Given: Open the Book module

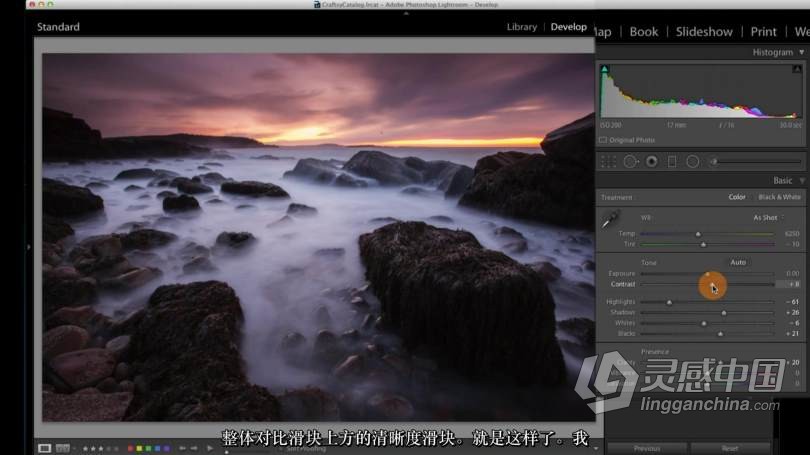Looking at the screenshot, I should click(644, 32).
